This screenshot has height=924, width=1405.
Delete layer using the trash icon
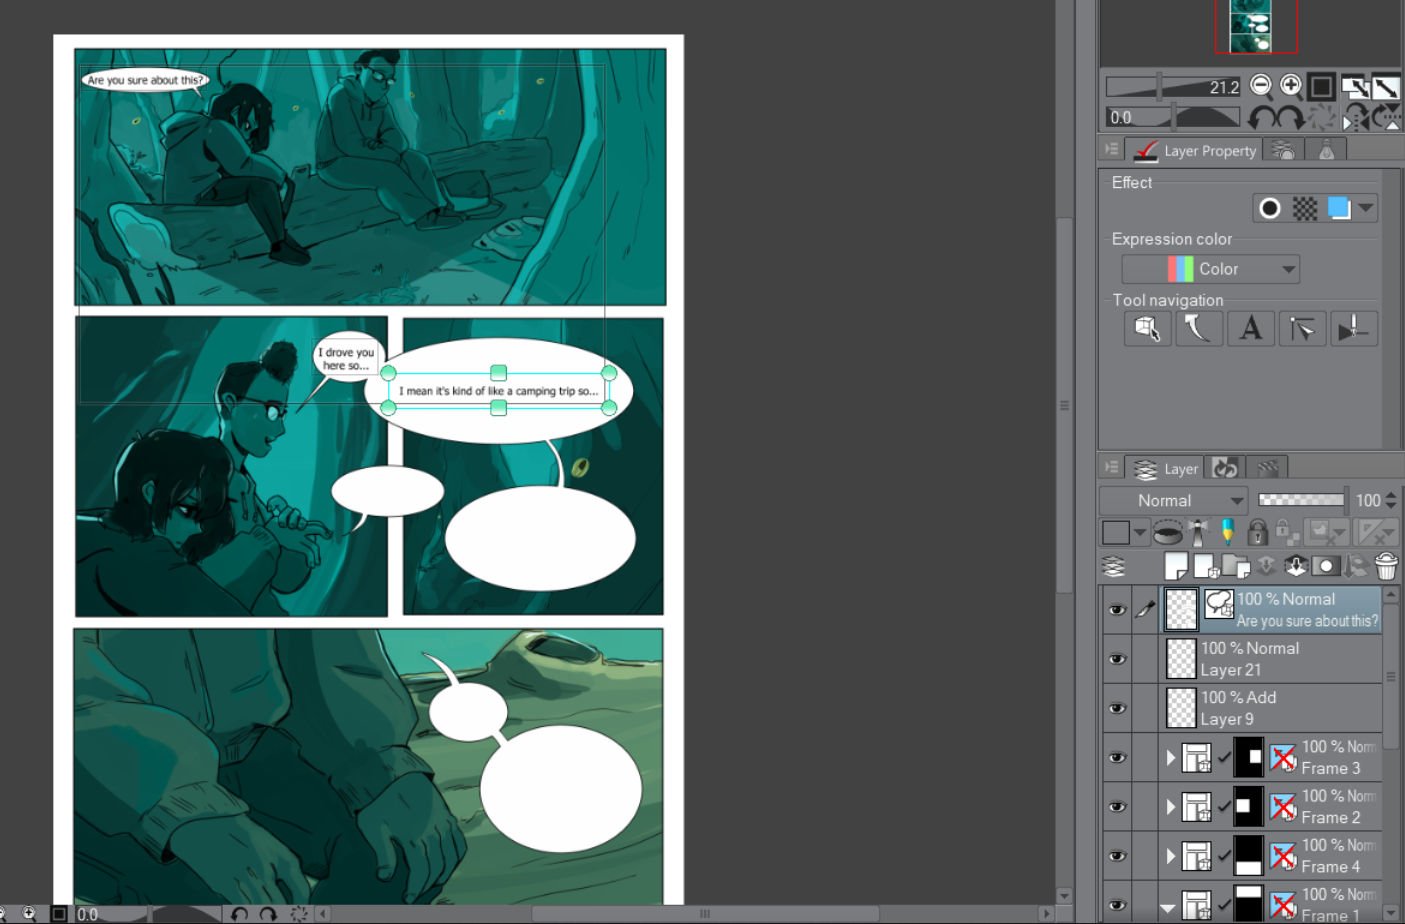pos(1386,565)
